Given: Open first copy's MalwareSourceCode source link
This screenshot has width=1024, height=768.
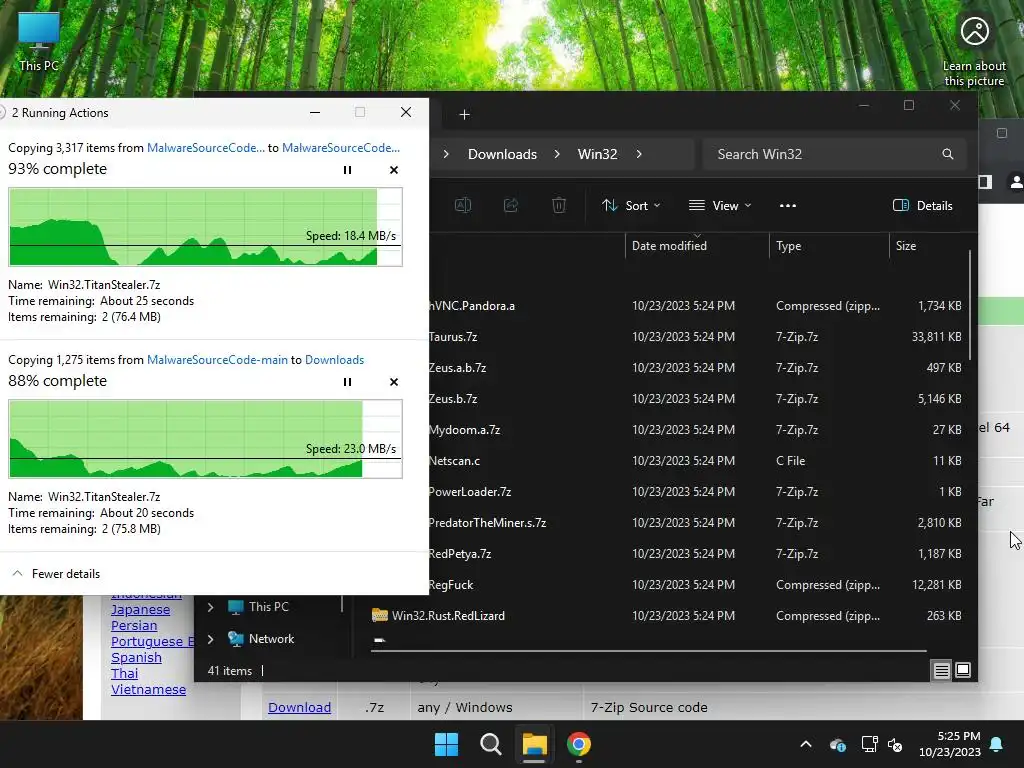Looking at the screenshot, I should 206,148.
